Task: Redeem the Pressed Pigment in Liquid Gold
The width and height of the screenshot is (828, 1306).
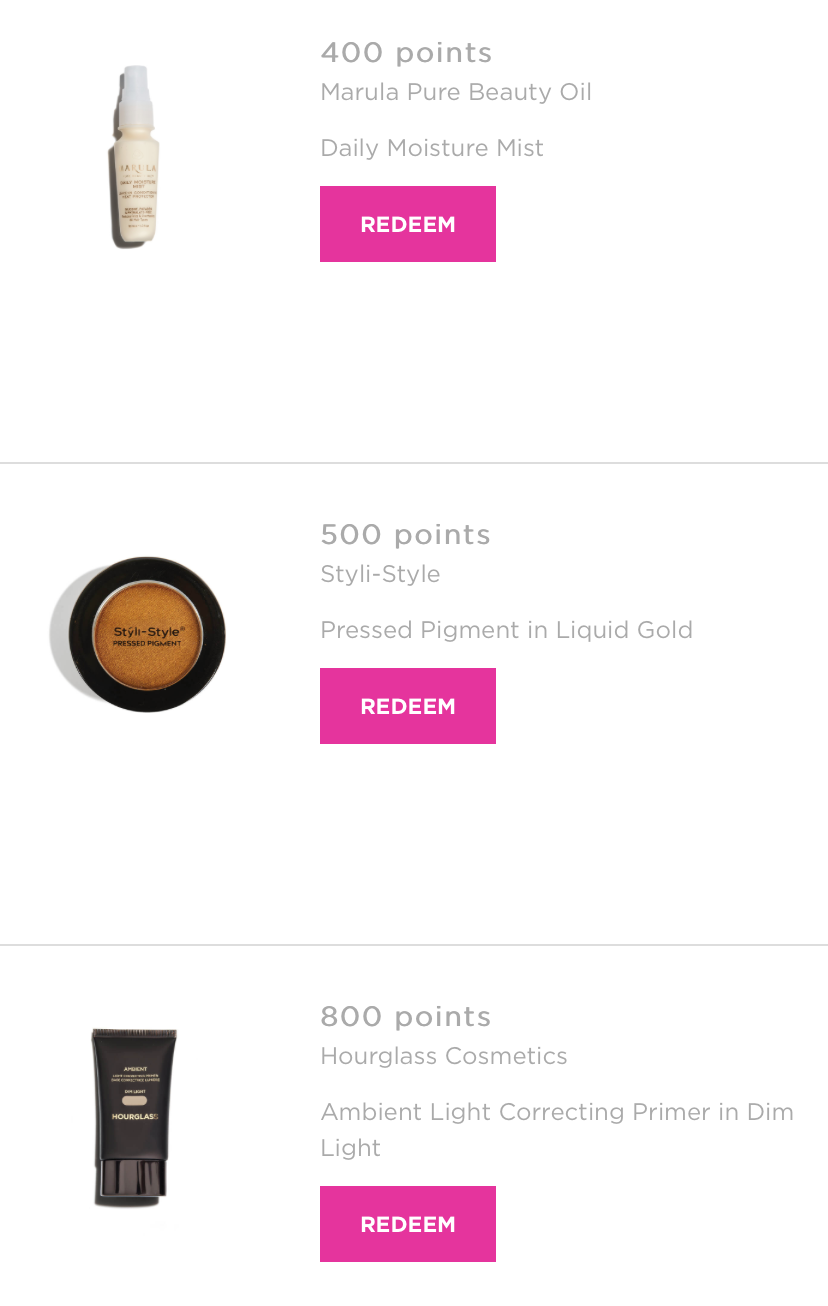Action: [408, 706]
